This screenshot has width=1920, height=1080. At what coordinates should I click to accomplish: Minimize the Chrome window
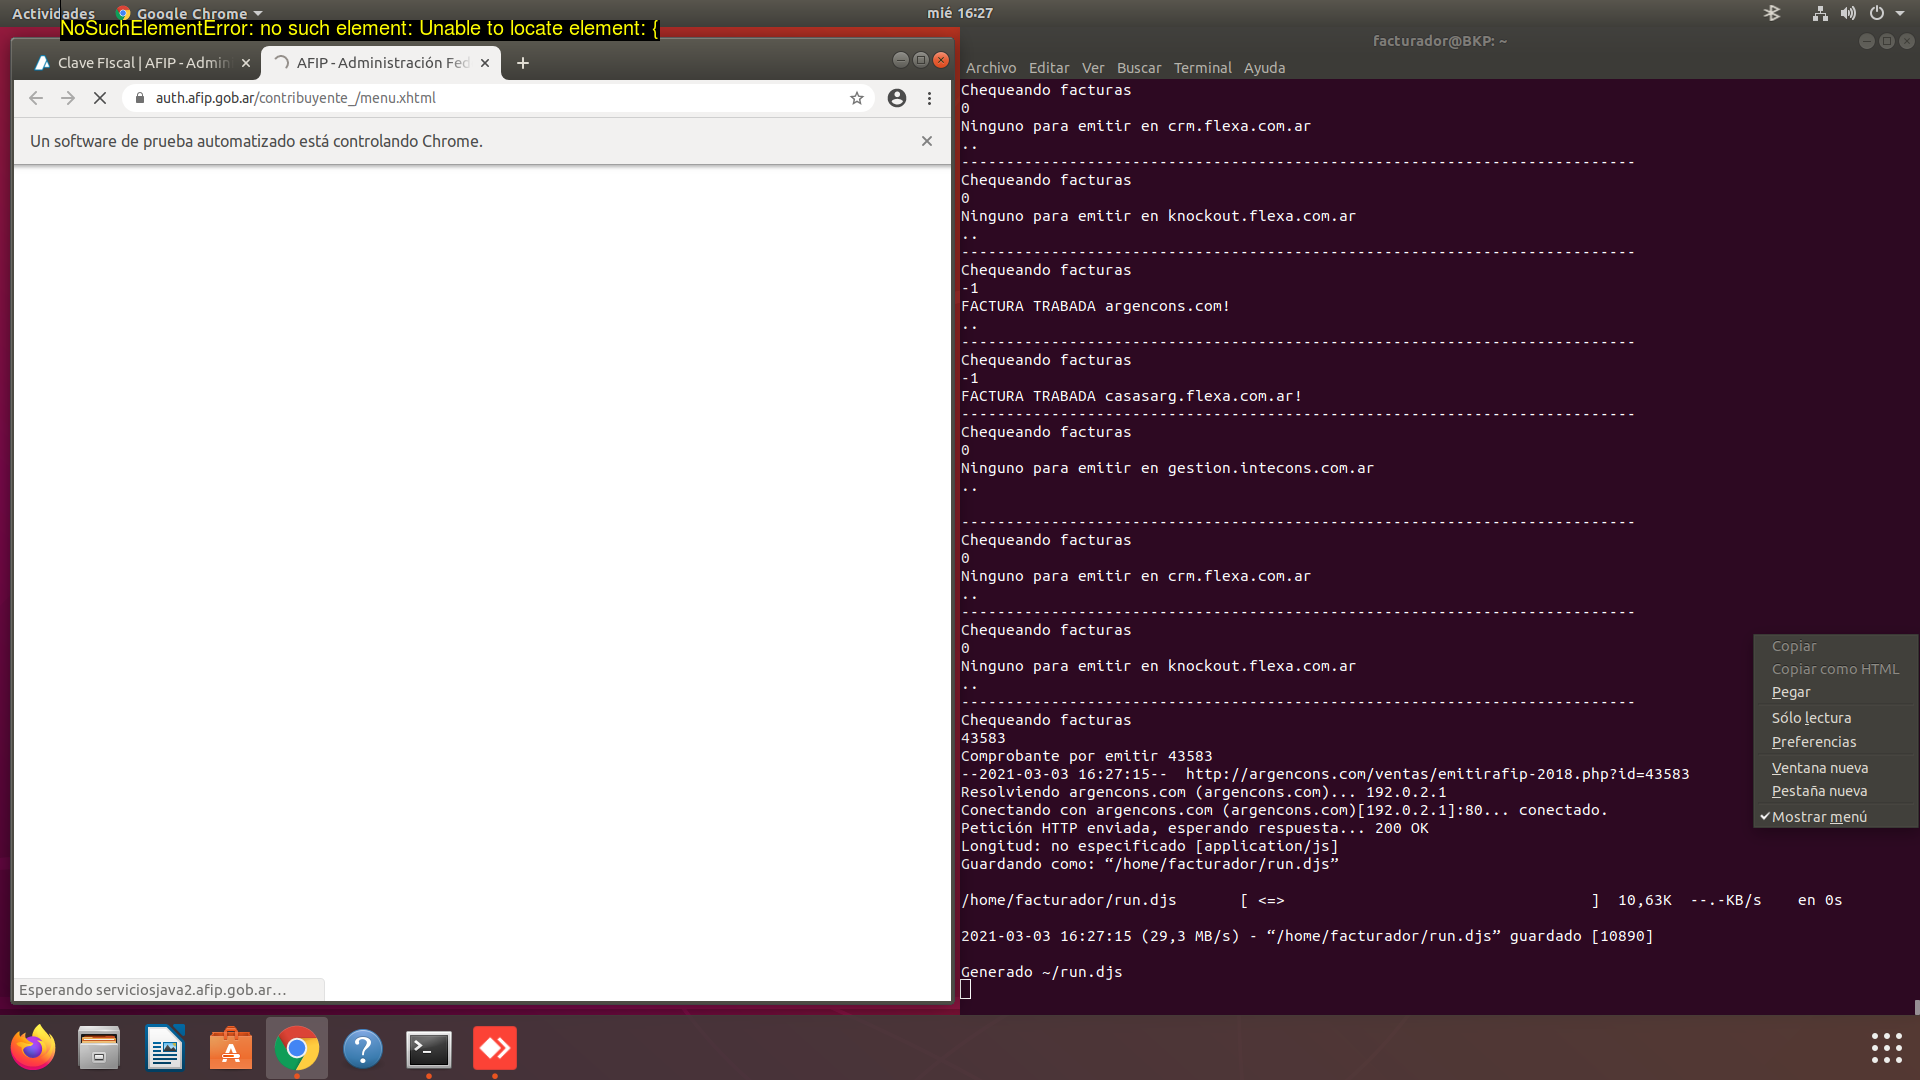pyautogui.click(x=900, y=60)
